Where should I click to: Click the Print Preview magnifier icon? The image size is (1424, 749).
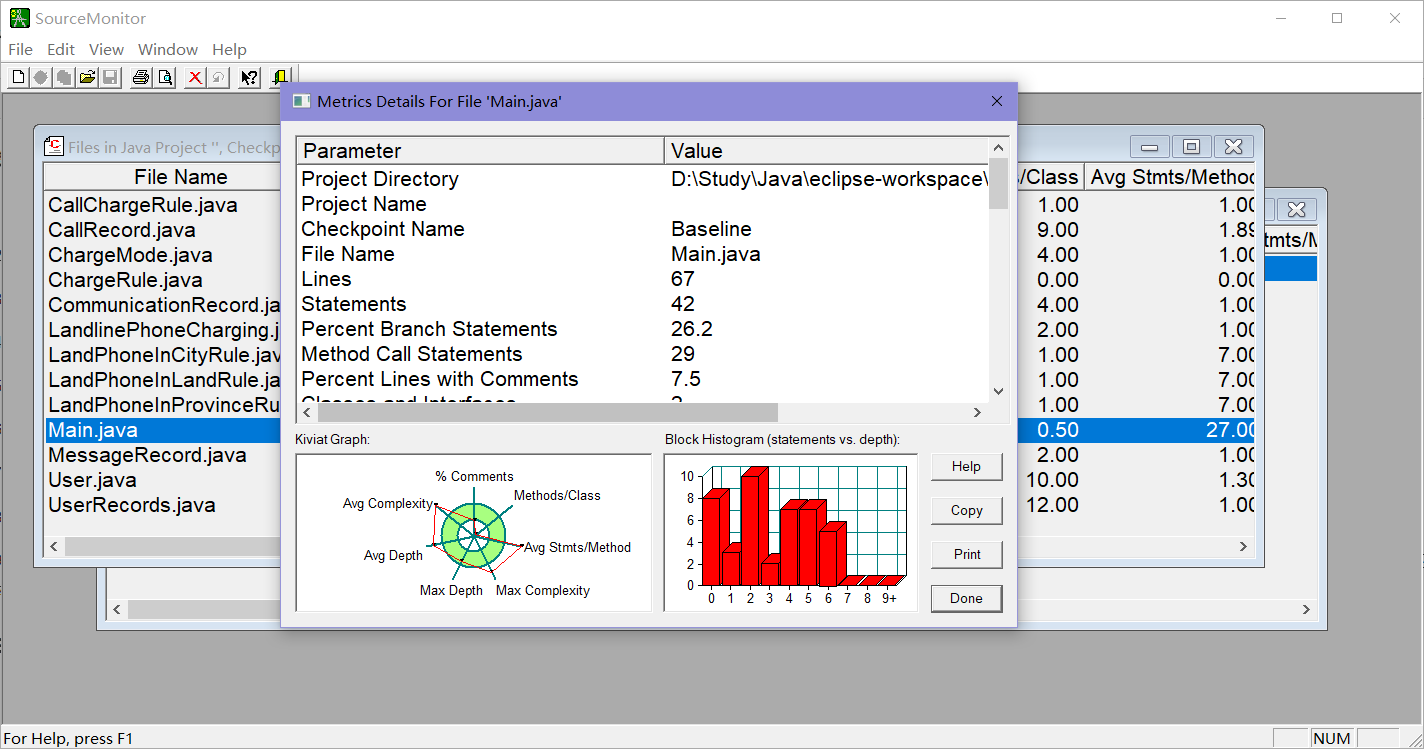(165, 77)
